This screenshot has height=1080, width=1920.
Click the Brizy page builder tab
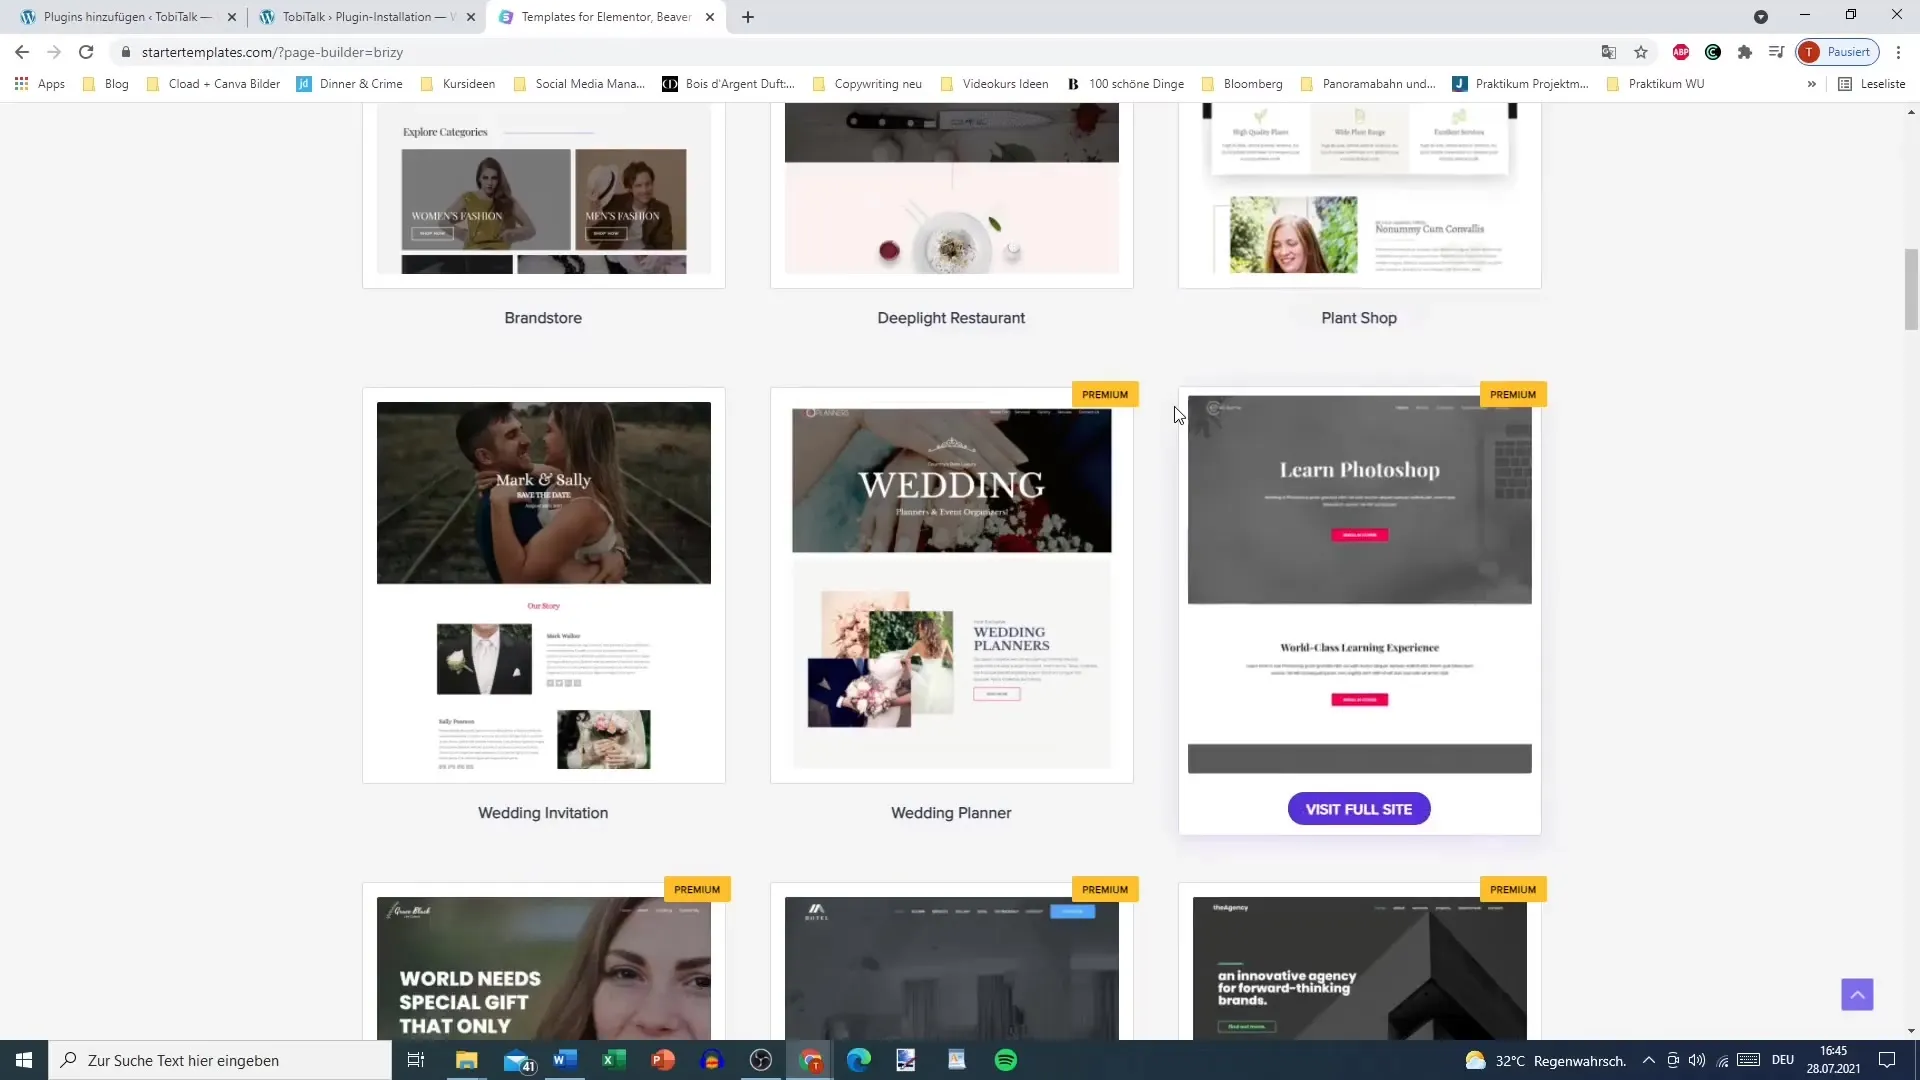[x=607, y=16]
